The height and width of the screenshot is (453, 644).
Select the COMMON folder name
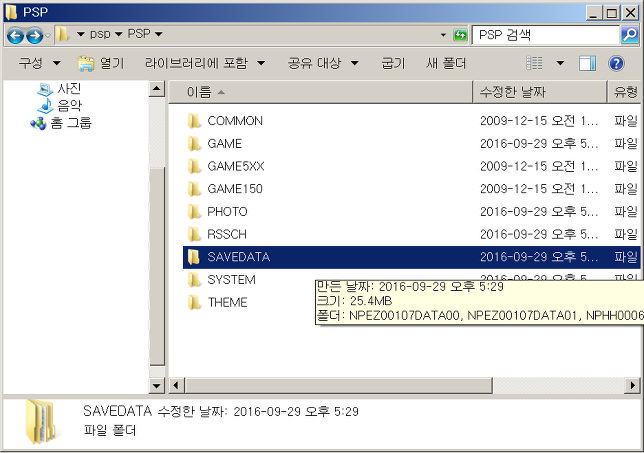[235, 121]
